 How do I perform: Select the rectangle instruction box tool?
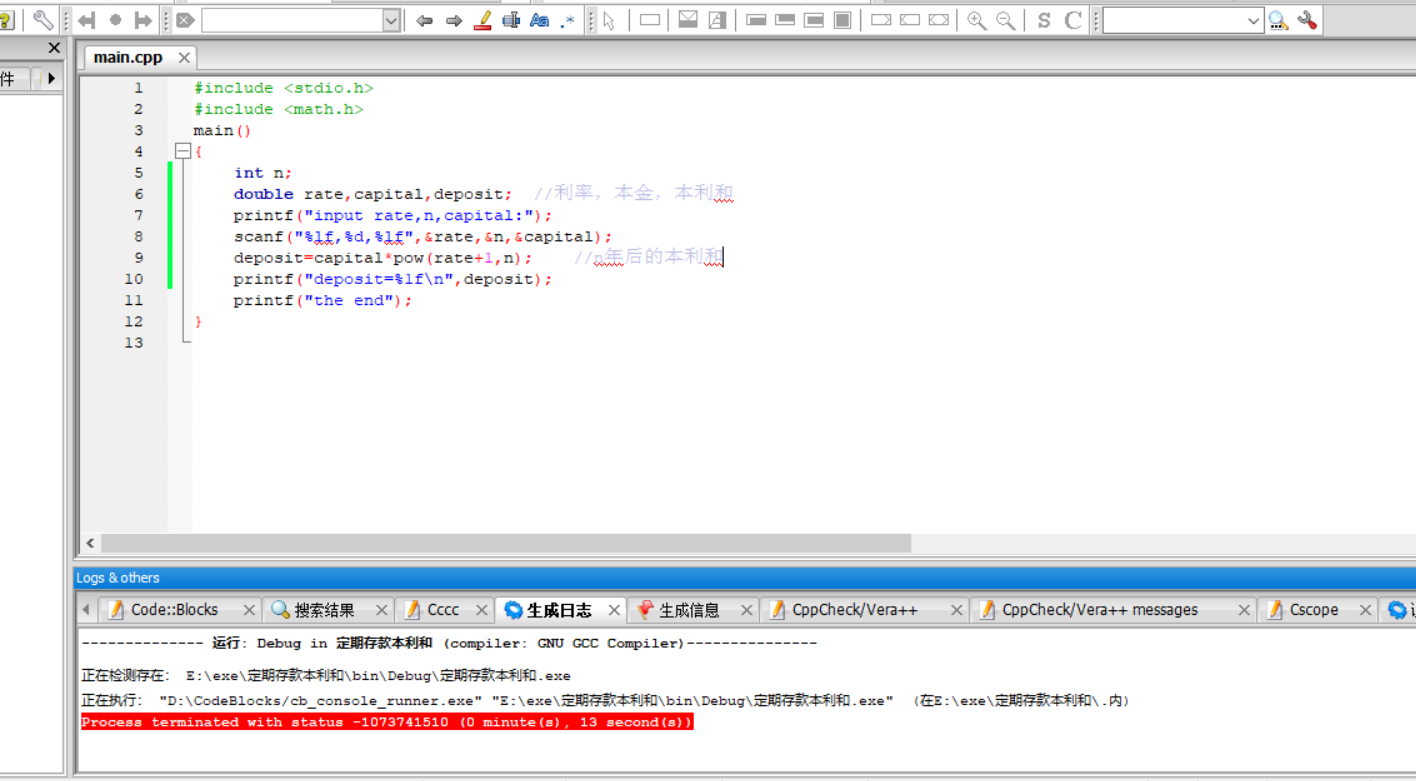tap(650, 20)
